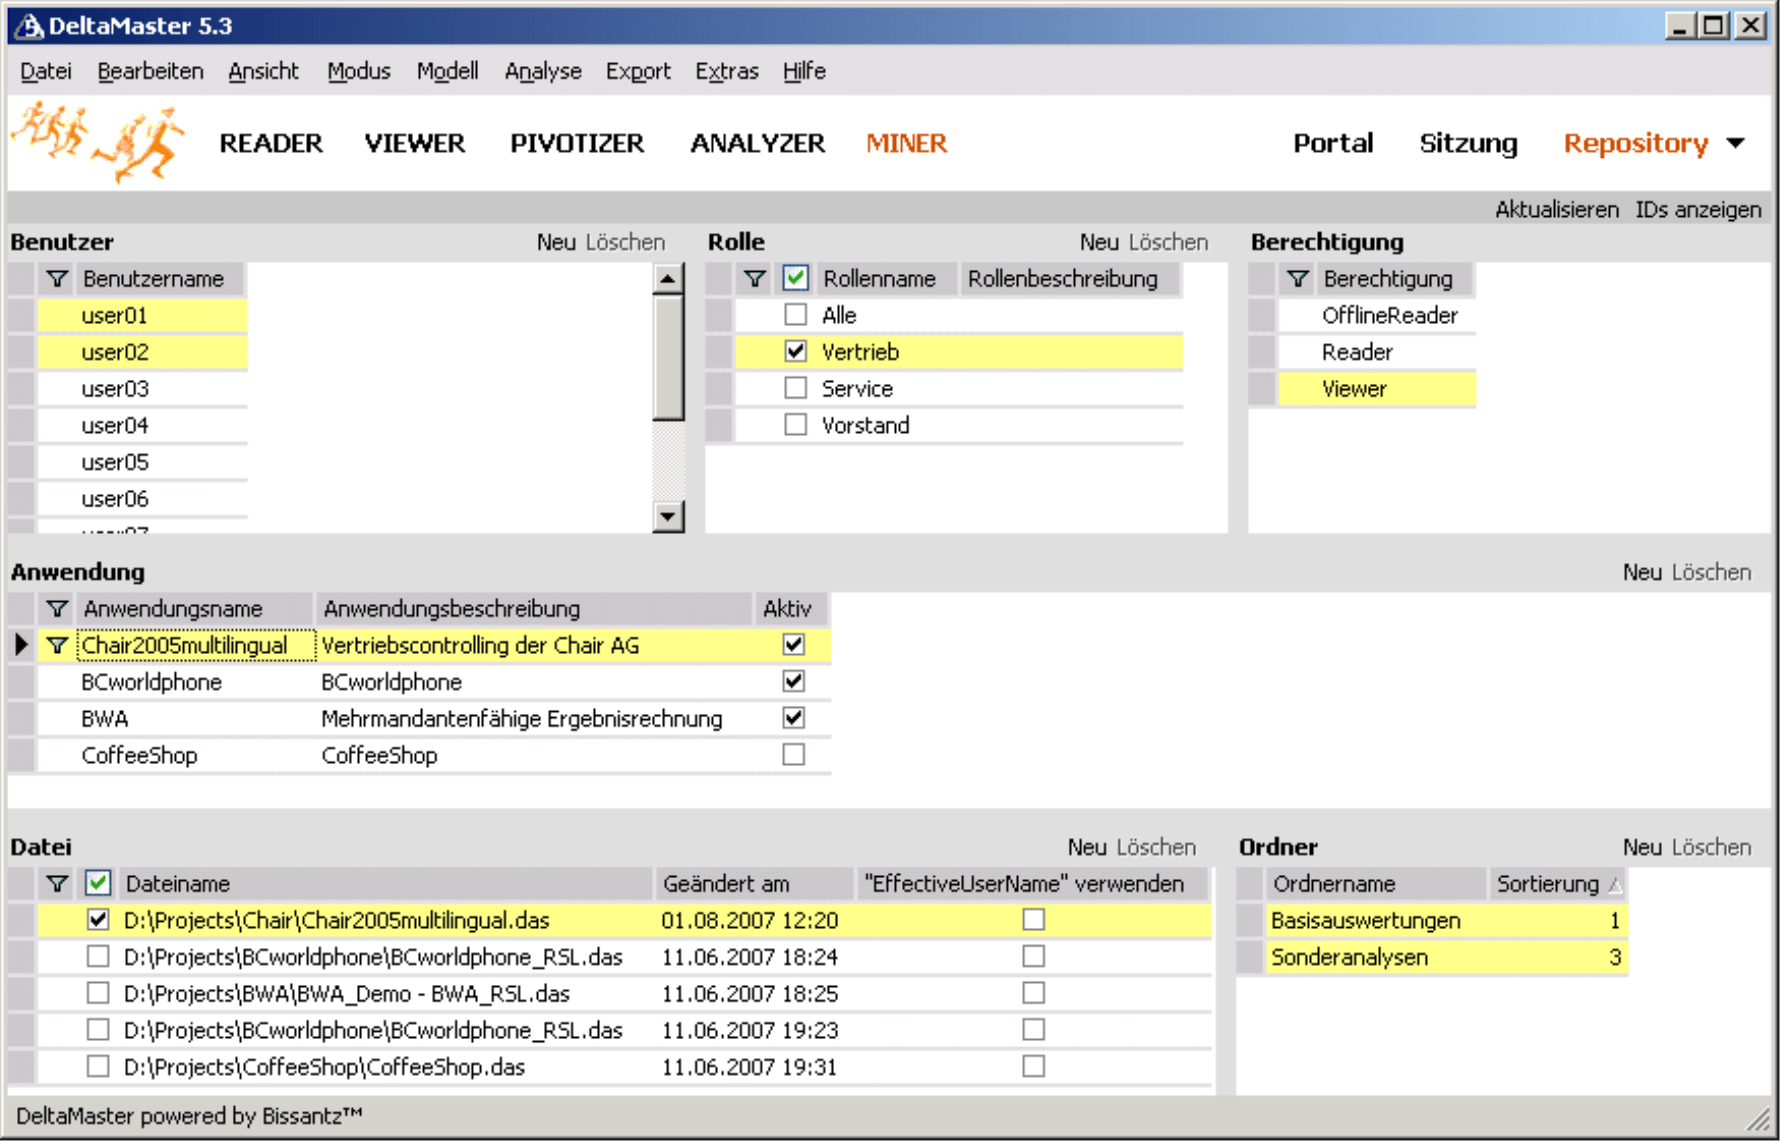
Task: Open the Ansicht menu
Action: tap(263, 71)
